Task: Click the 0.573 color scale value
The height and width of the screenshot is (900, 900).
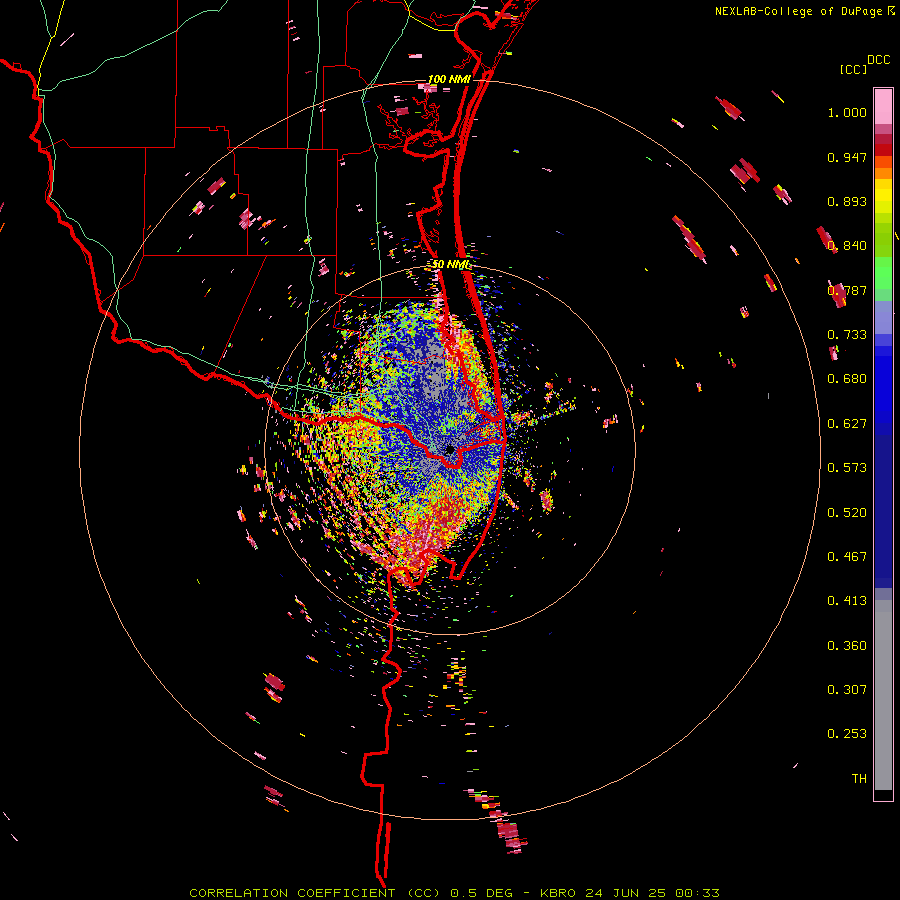Action: point(847,468)
